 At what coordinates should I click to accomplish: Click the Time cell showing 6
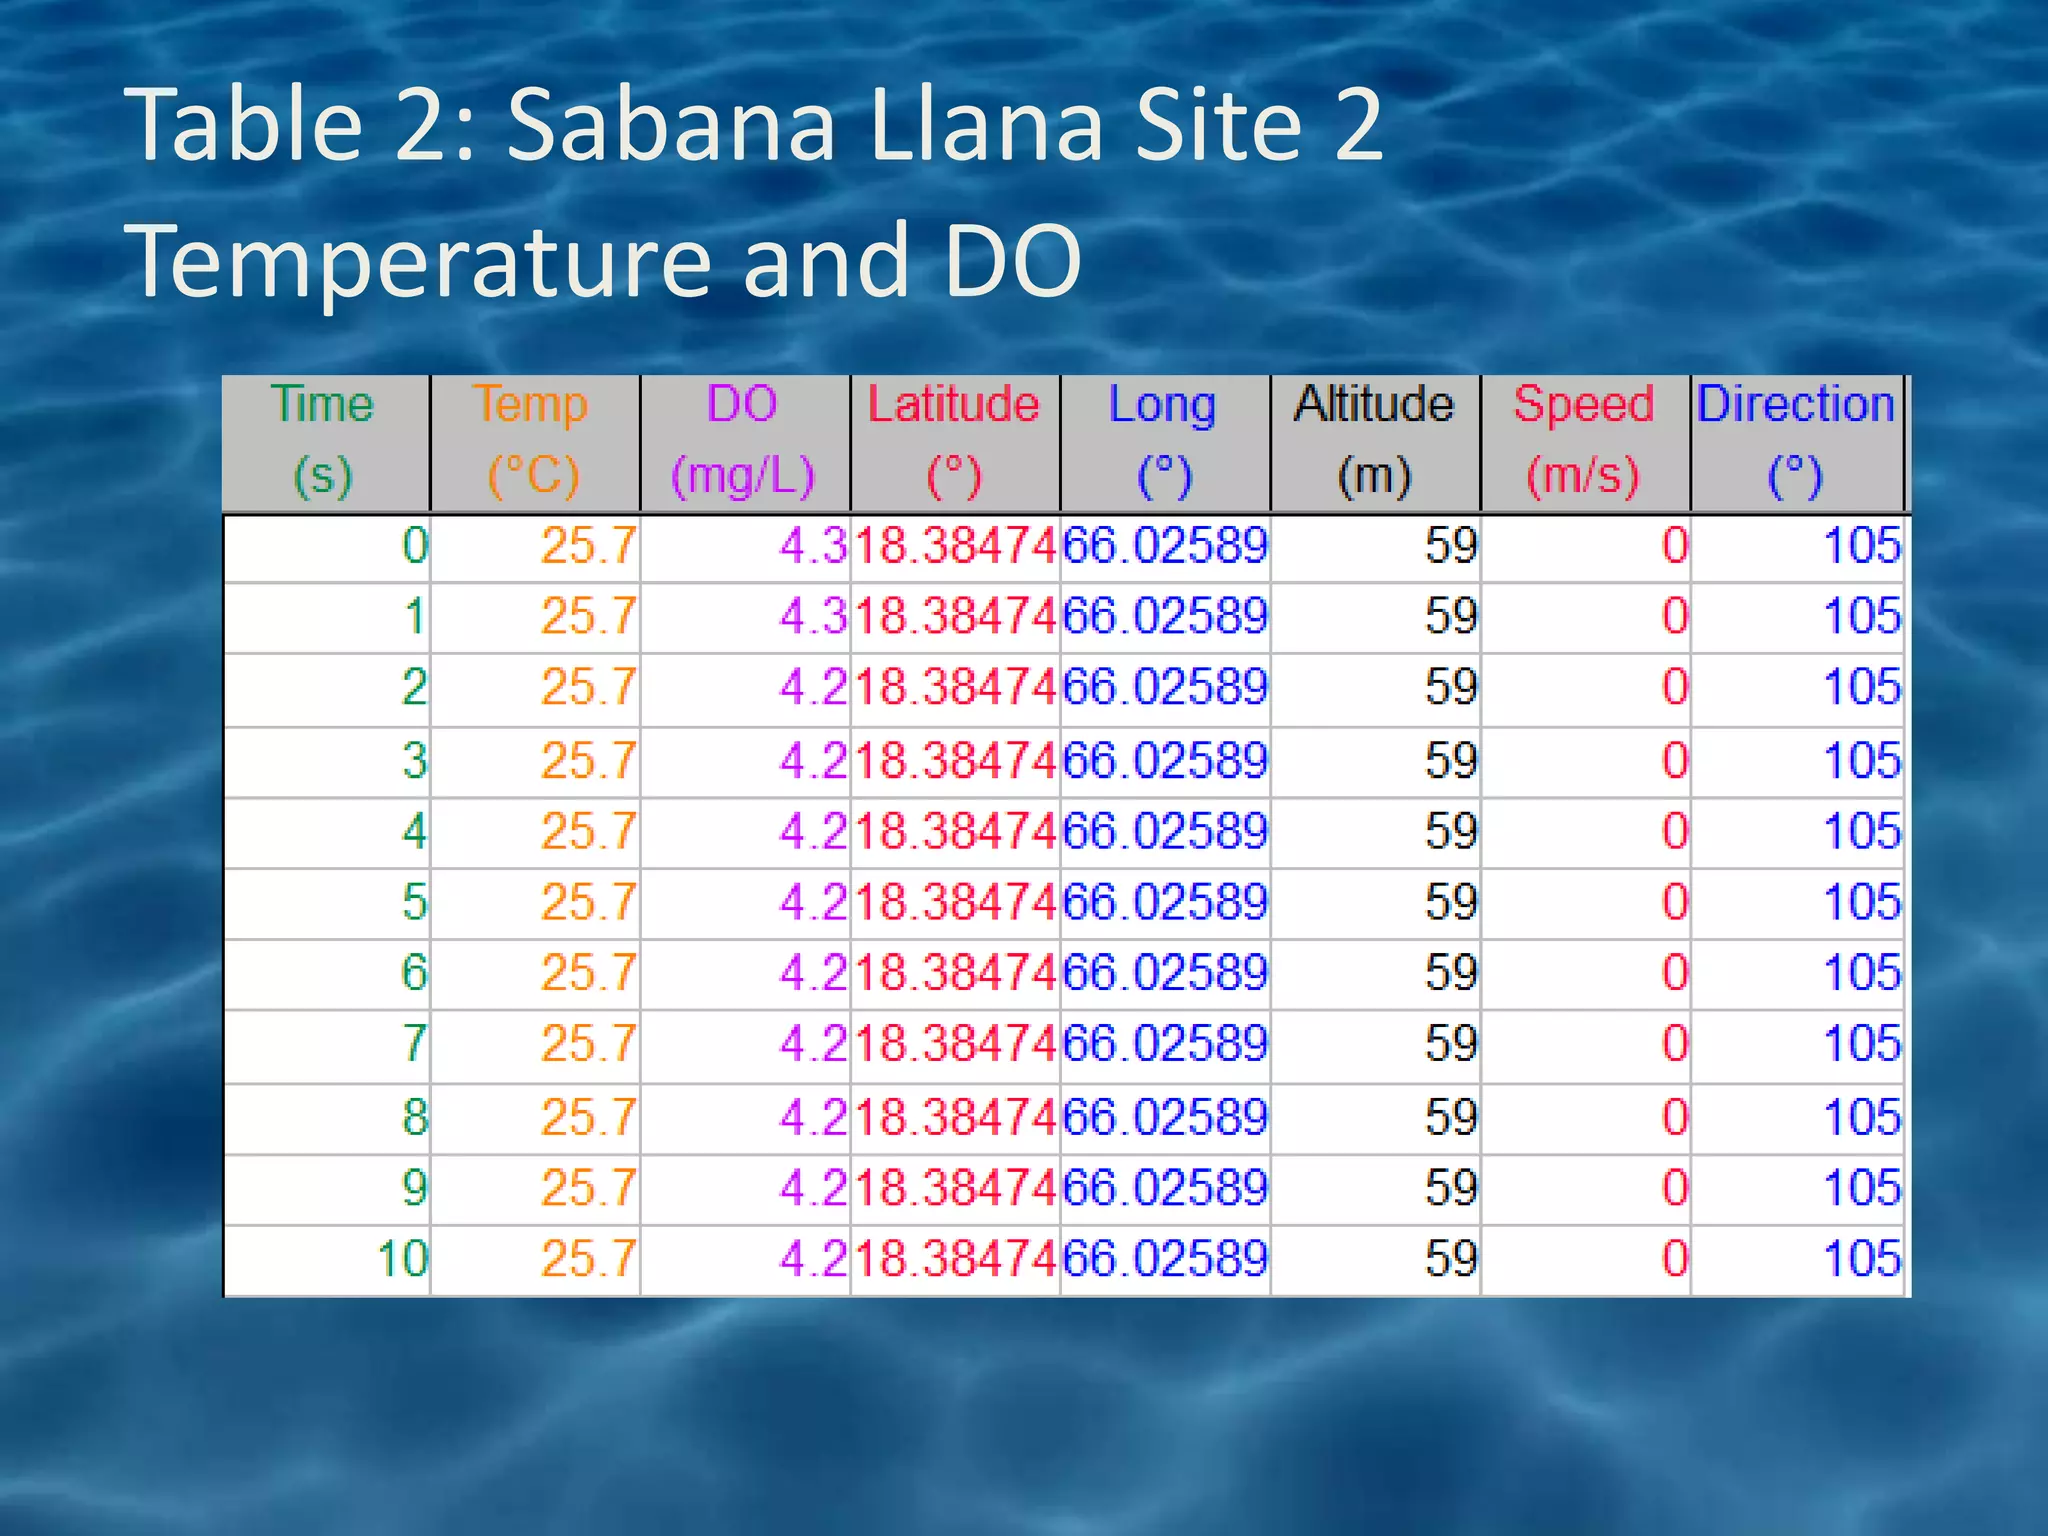(x=326, y=974)
